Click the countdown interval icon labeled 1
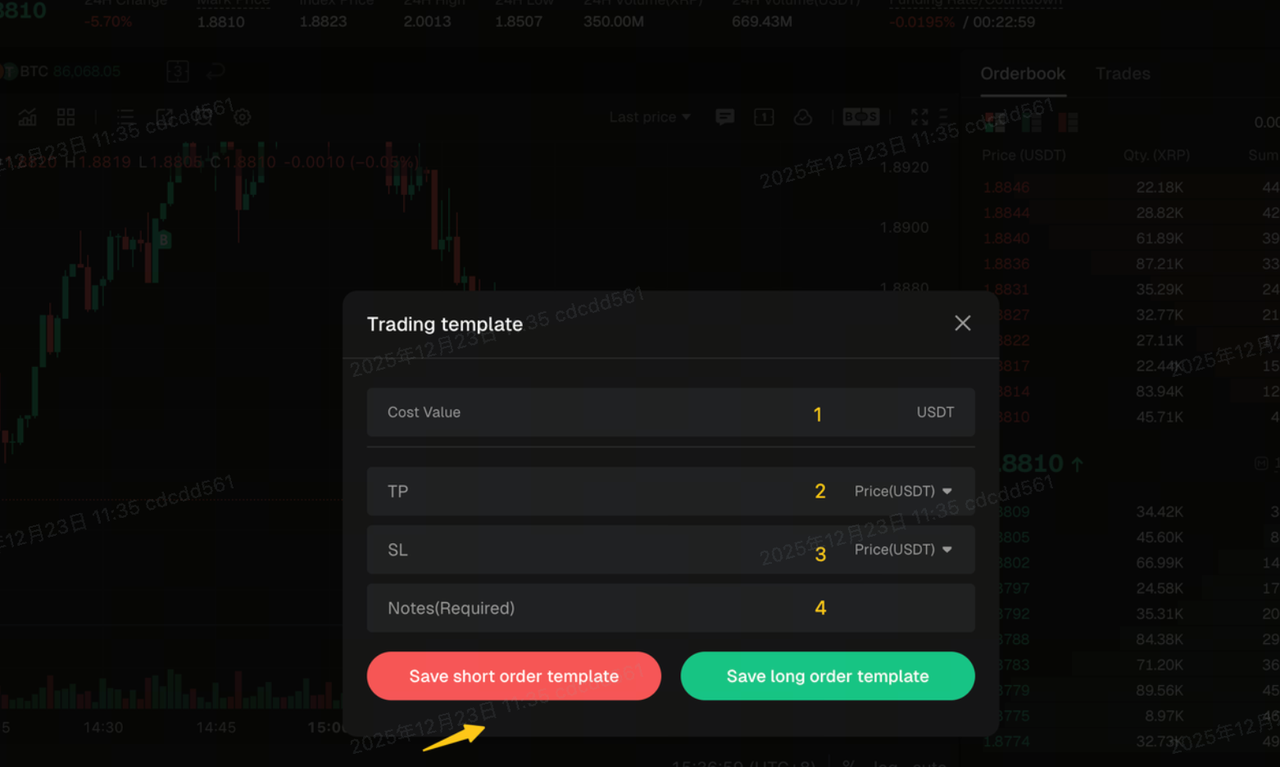The image size is (1280, 767). pyautogui.click(x=763, y=117)
